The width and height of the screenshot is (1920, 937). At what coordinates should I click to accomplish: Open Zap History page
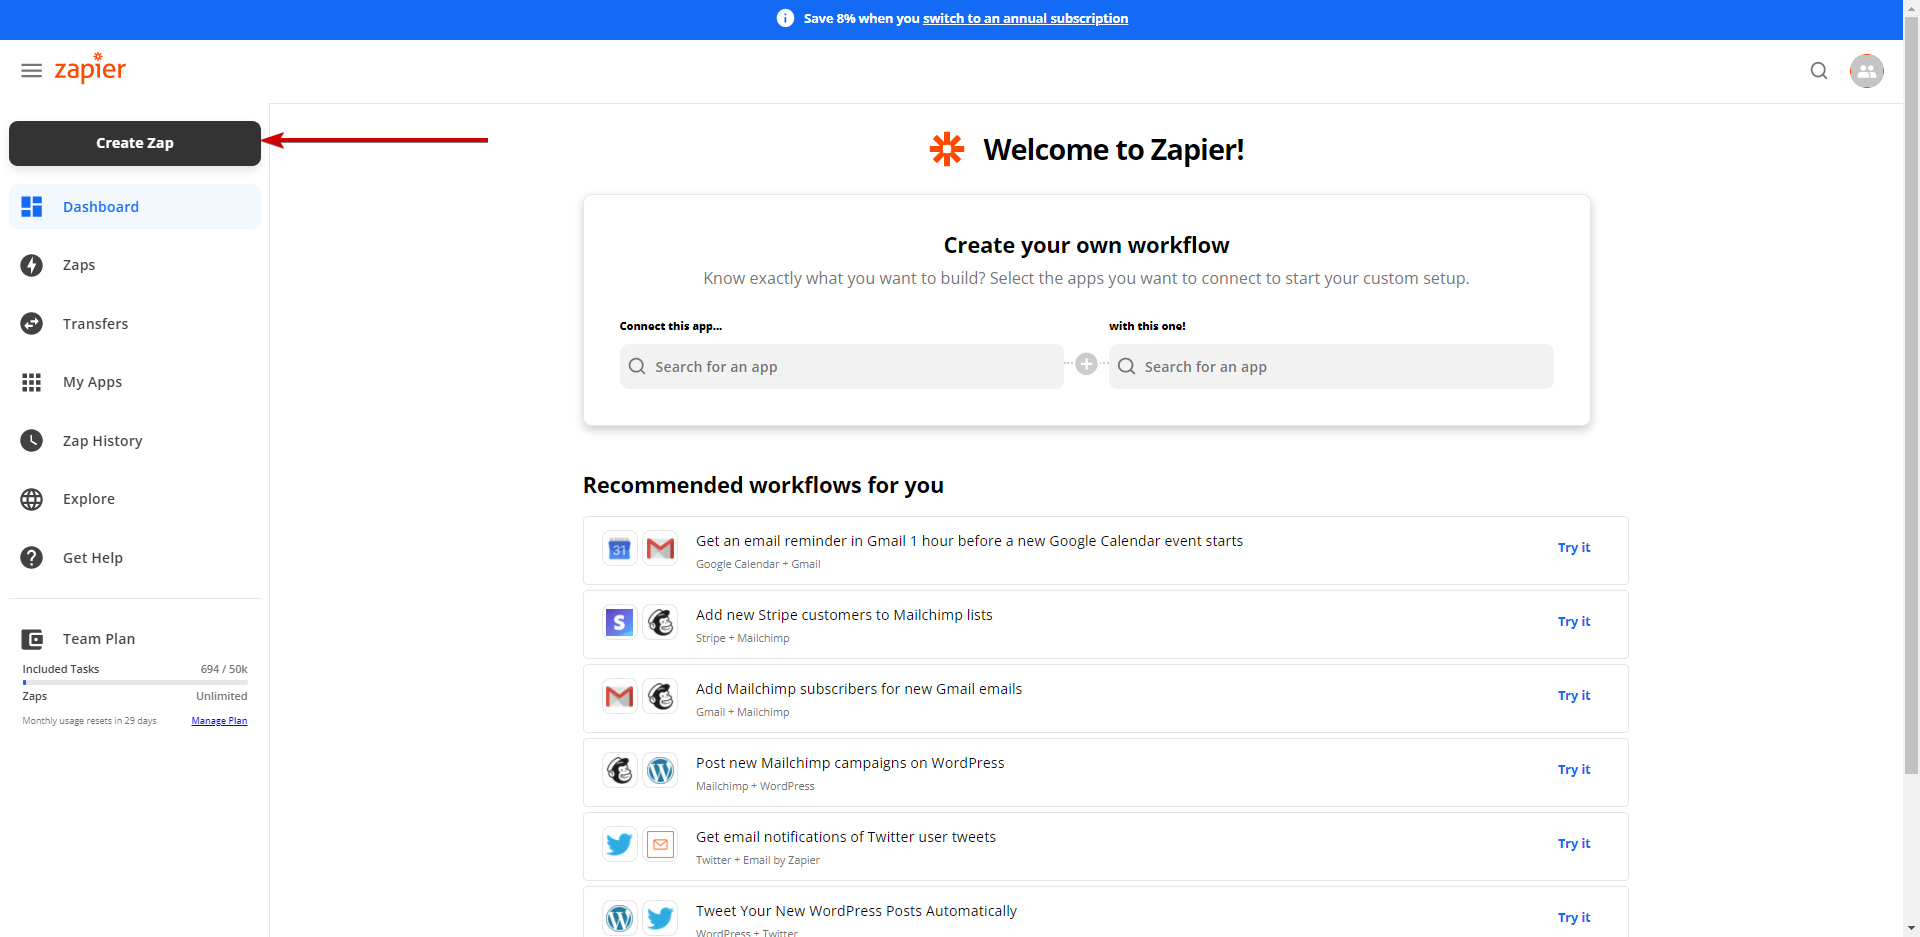coord(135,441)
